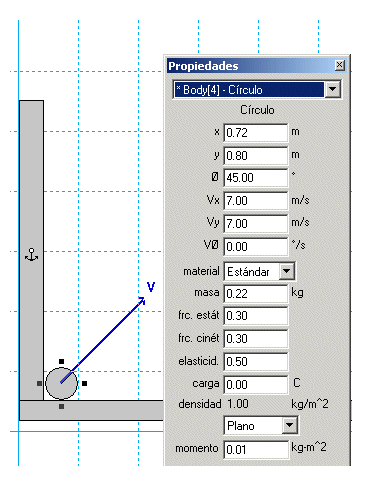Viewport: 382px width, 486px height.
Task: Click the anchor icon on the vertical wall
Action: click(x=32, y=255)
